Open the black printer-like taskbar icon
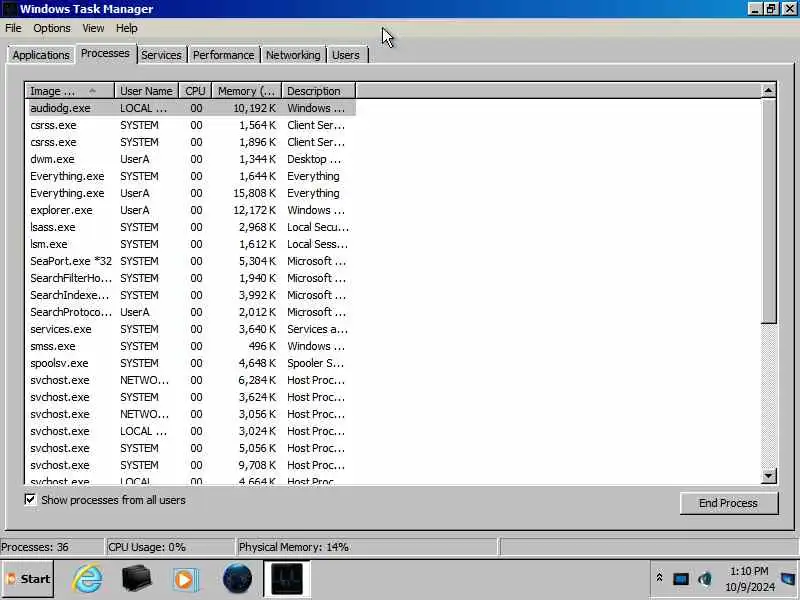Viewport: 800px width, 600px height. pyautogui.click(x=136, y=579)
